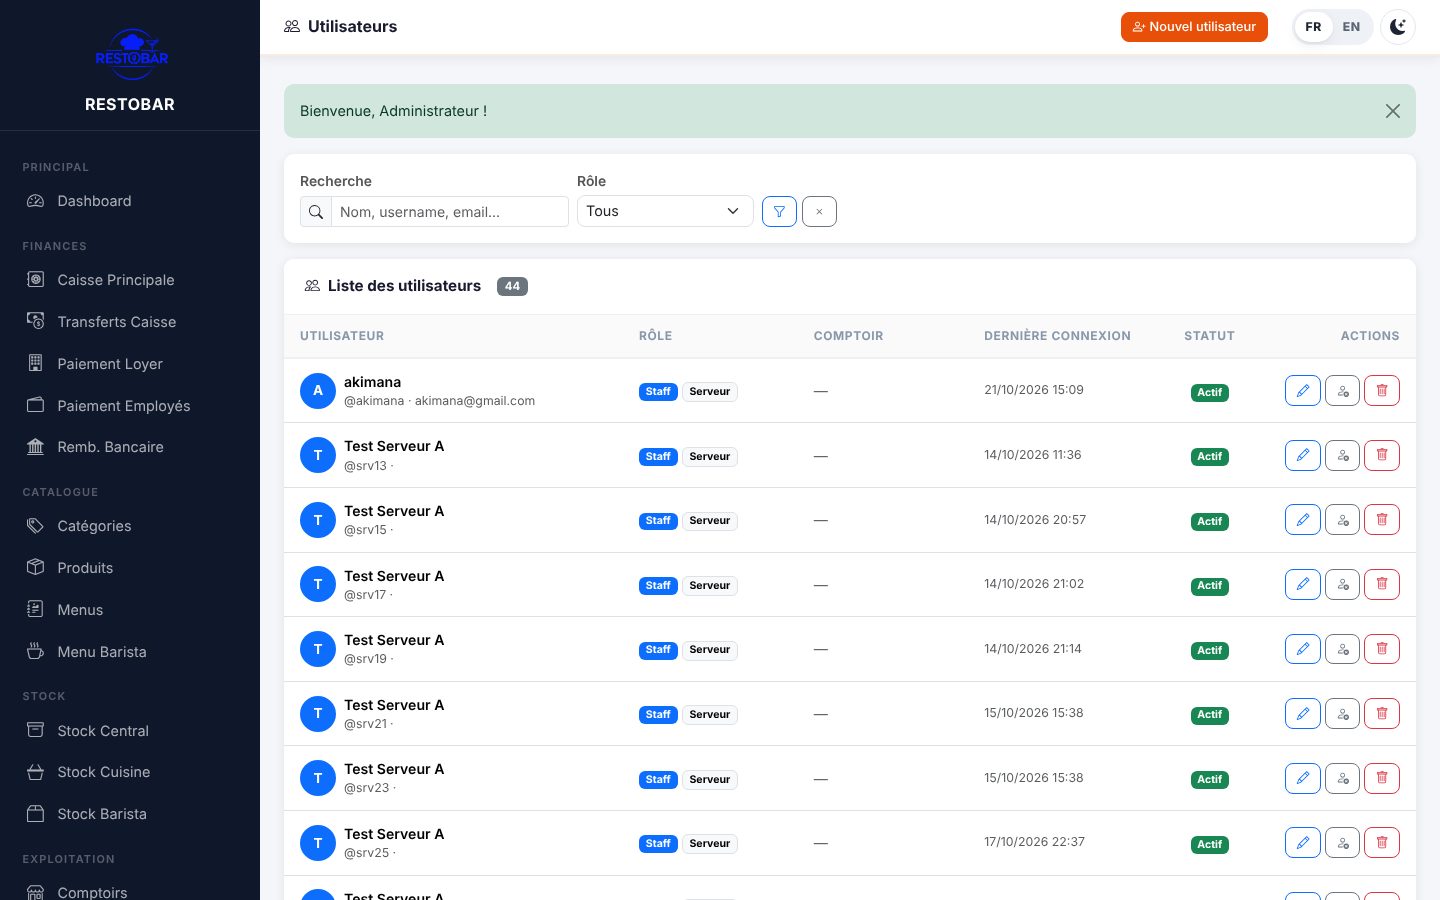Viewport: 1440px width, 900px height.
Task: Open Dashboard from the sidebar
Action: click(130, 201)
